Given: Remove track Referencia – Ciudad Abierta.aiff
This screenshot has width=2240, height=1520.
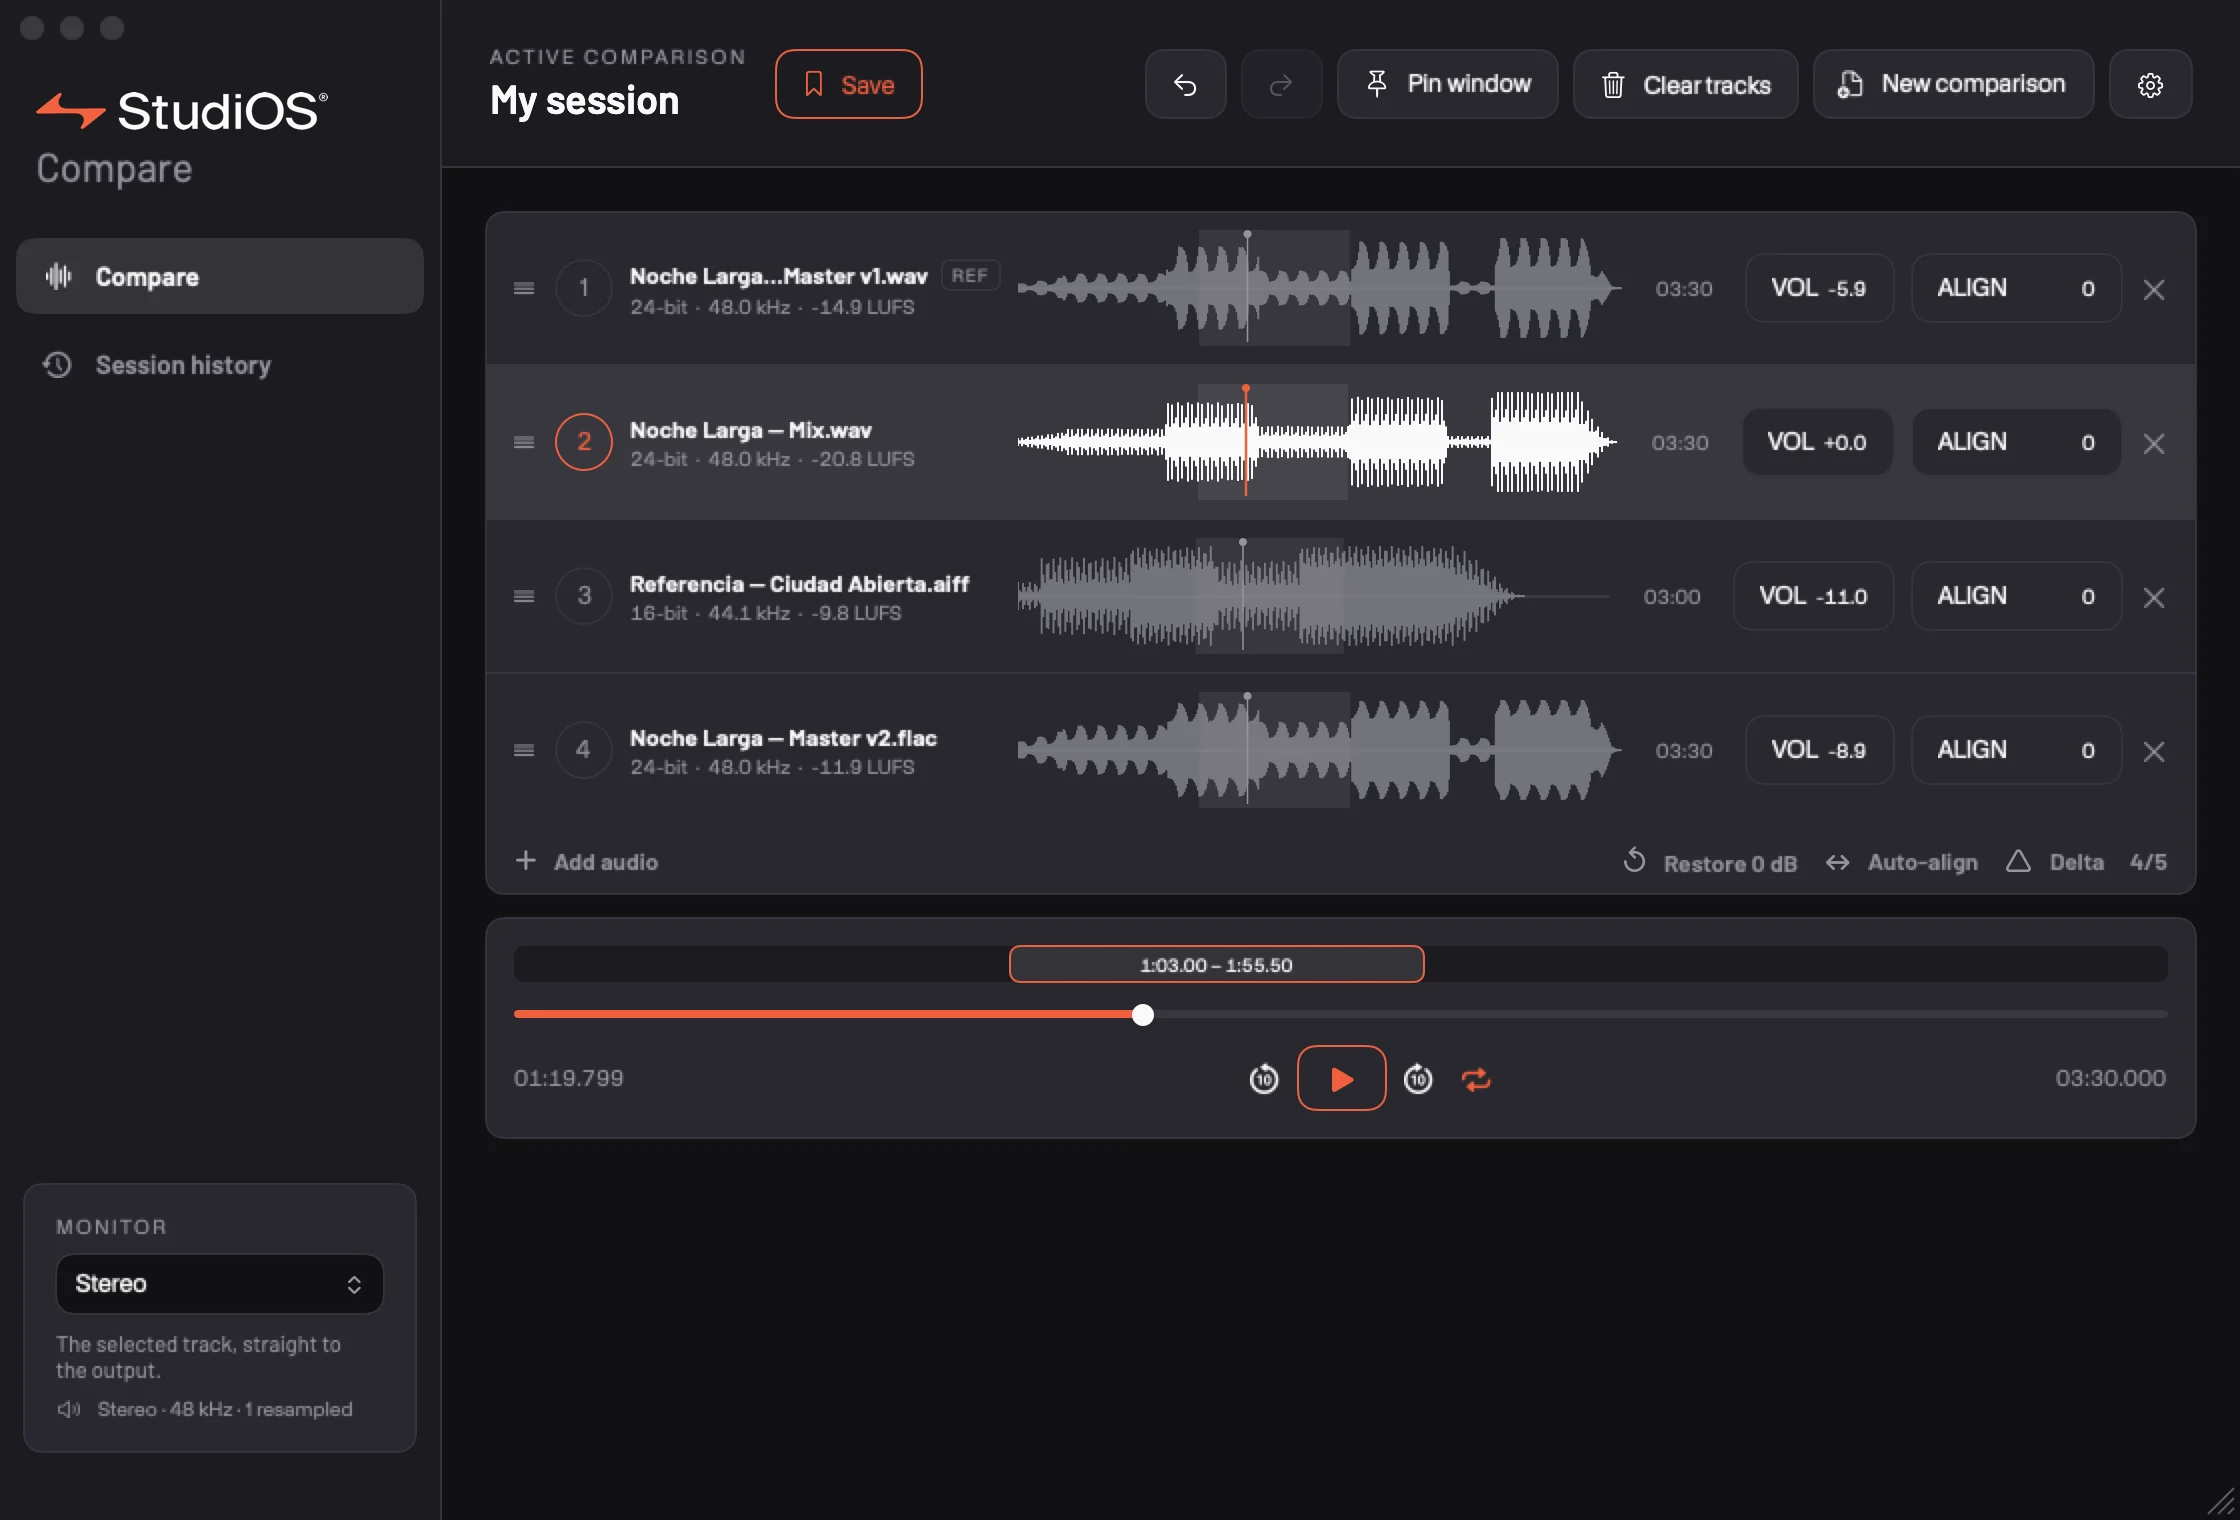Looking at the screenshot, I should pyautogui.click(x=2154, y=597).
